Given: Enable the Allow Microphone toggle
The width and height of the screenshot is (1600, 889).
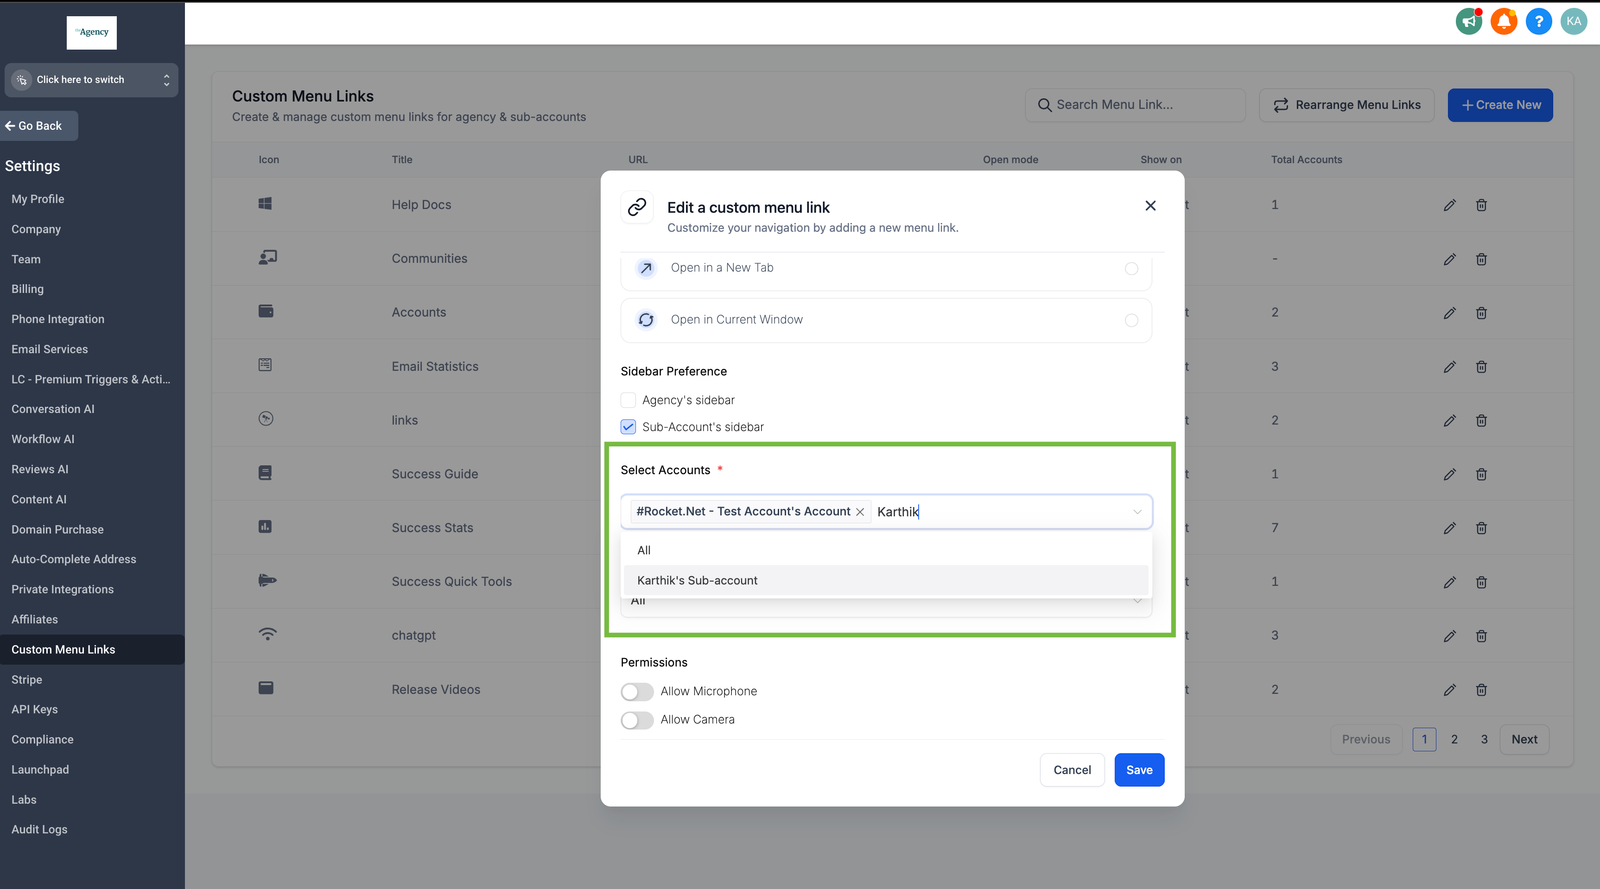Looking at the screenshot, I should click(x=637, y=692).
